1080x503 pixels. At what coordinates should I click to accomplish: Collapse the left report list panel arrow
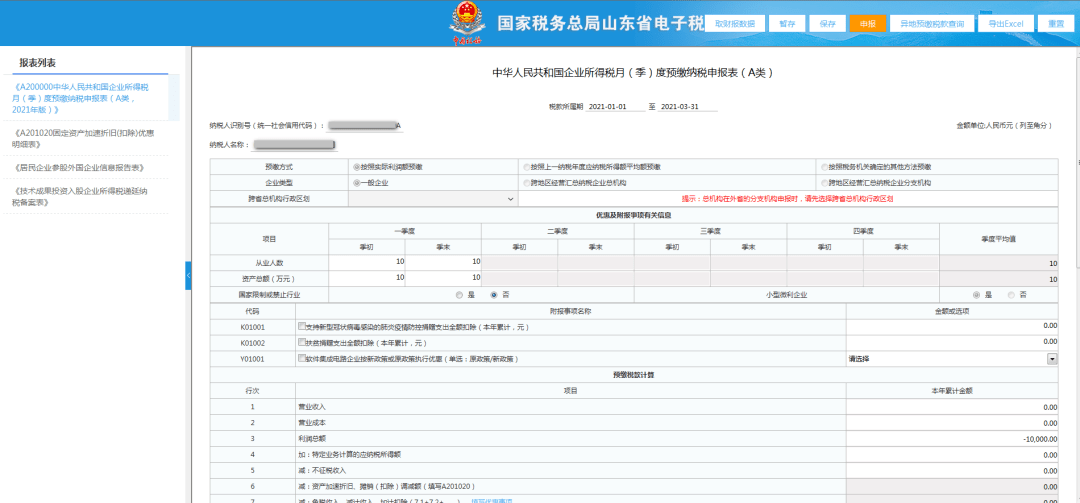point(188,276)
